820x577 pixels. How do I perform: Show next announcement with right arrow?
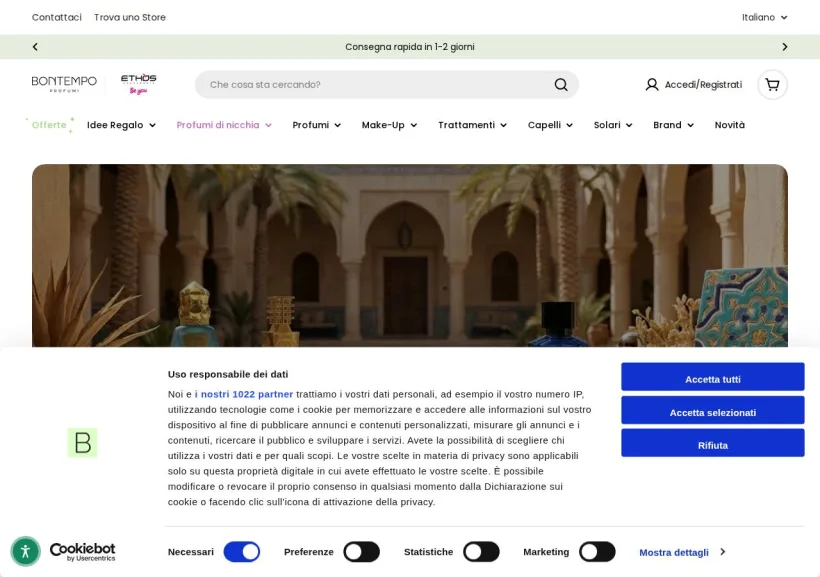coord(784,47)
